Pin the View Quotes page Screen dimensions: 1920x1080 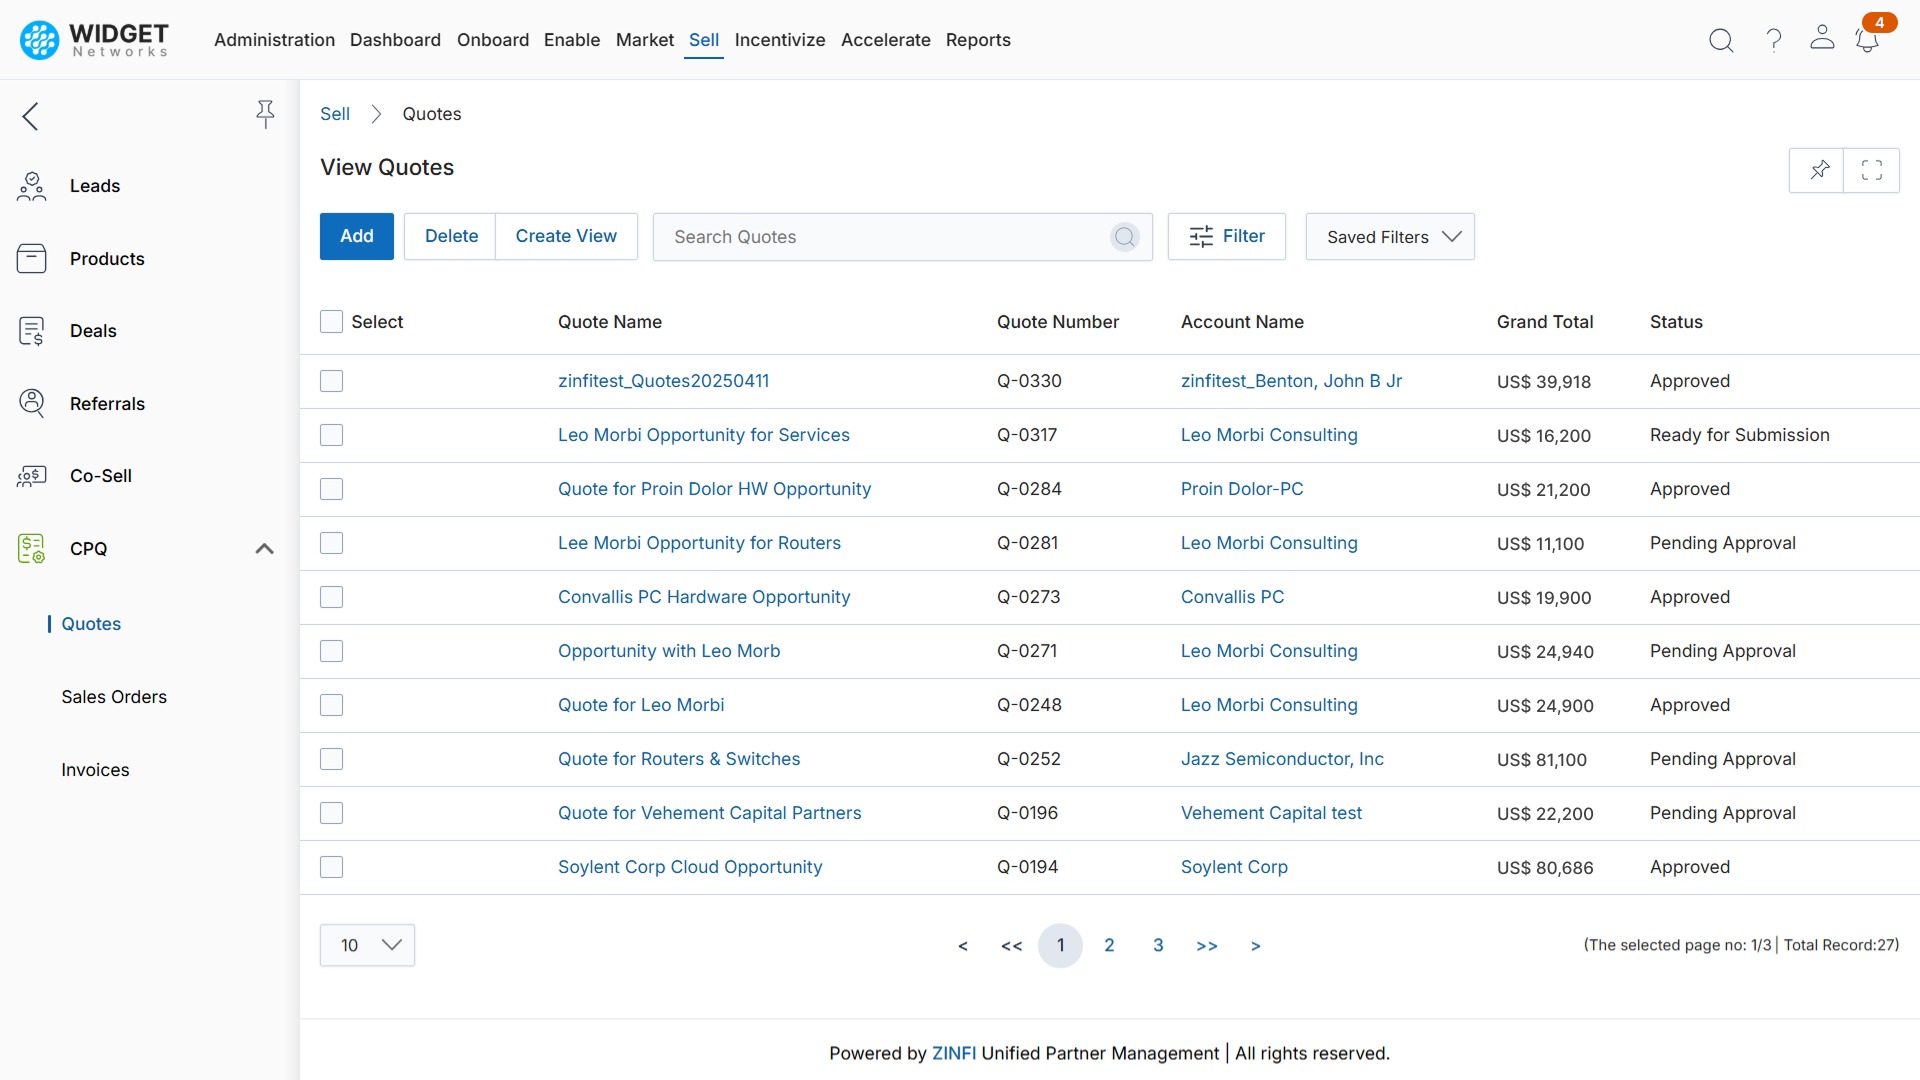coord(1819,170)
